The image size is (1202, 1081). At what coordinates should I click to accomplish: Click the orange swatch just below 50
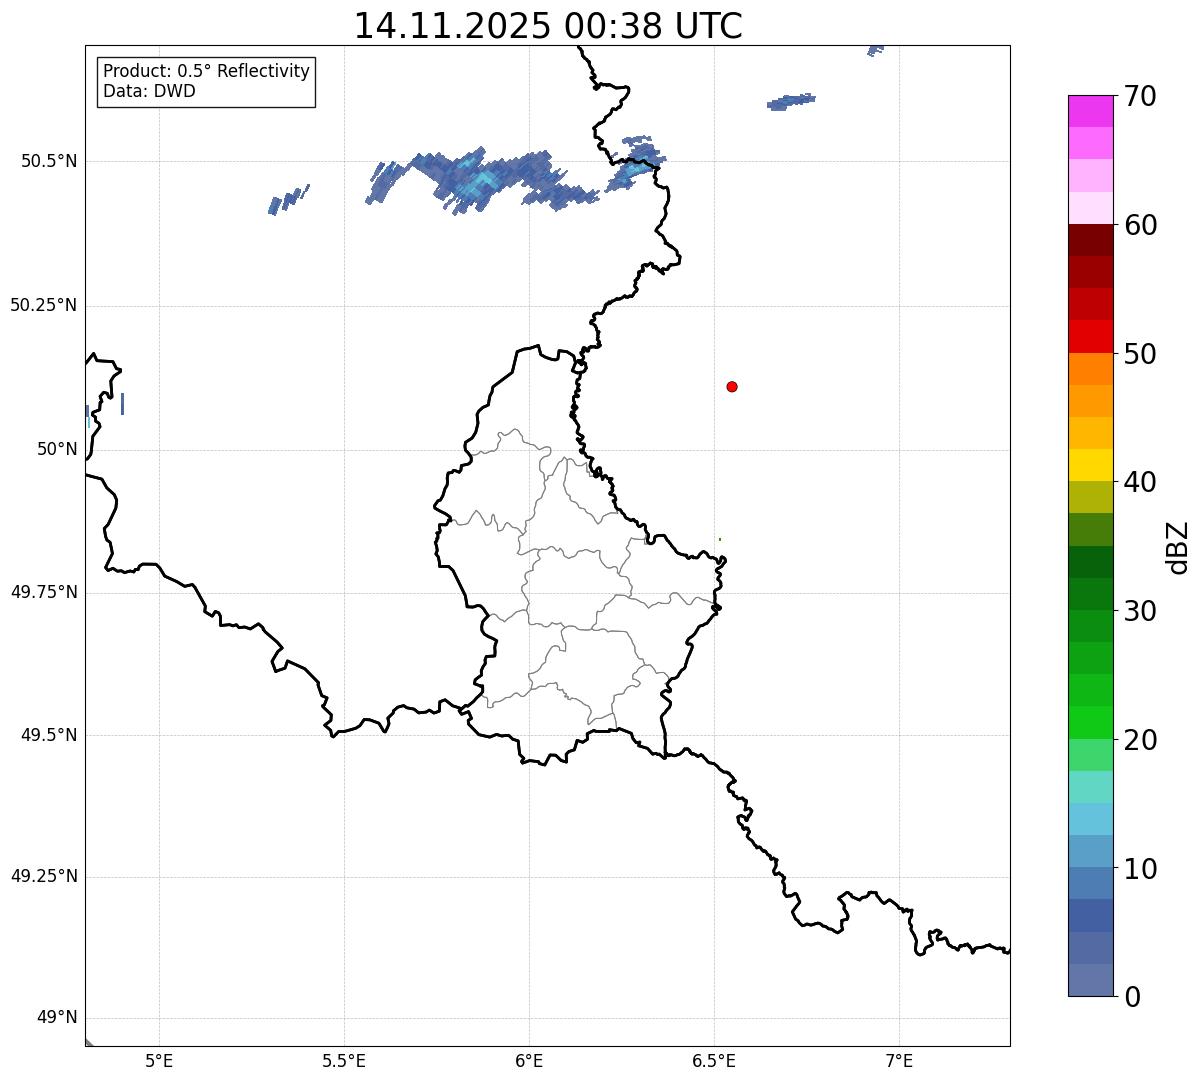pos(1090,369)
